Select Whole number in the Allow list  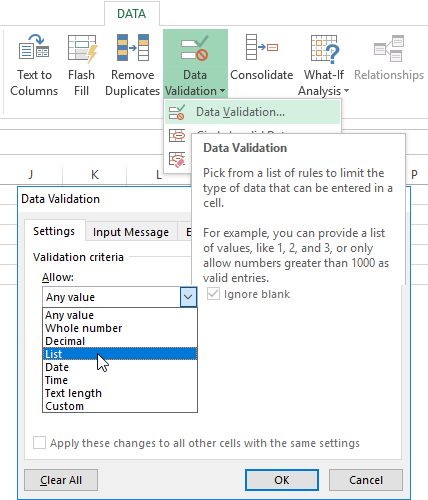coord(120,328)
